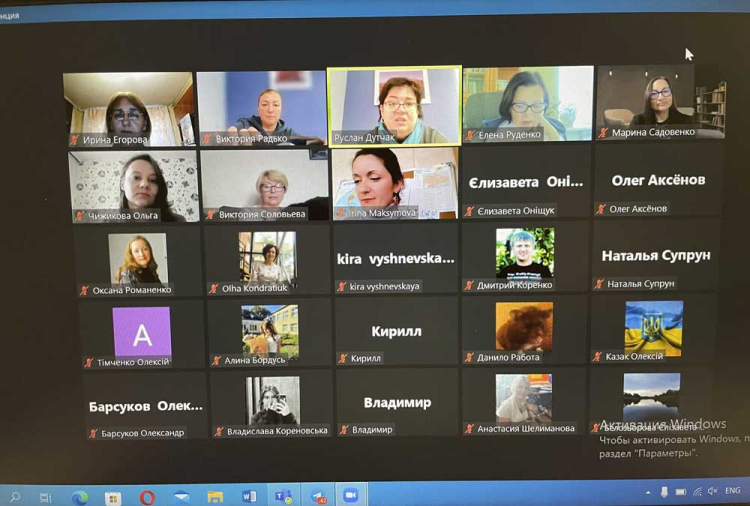The height and width of the screenshot is (506, 750).
Task: Open the Telegram taskbar icon
Action: (318, 496)
